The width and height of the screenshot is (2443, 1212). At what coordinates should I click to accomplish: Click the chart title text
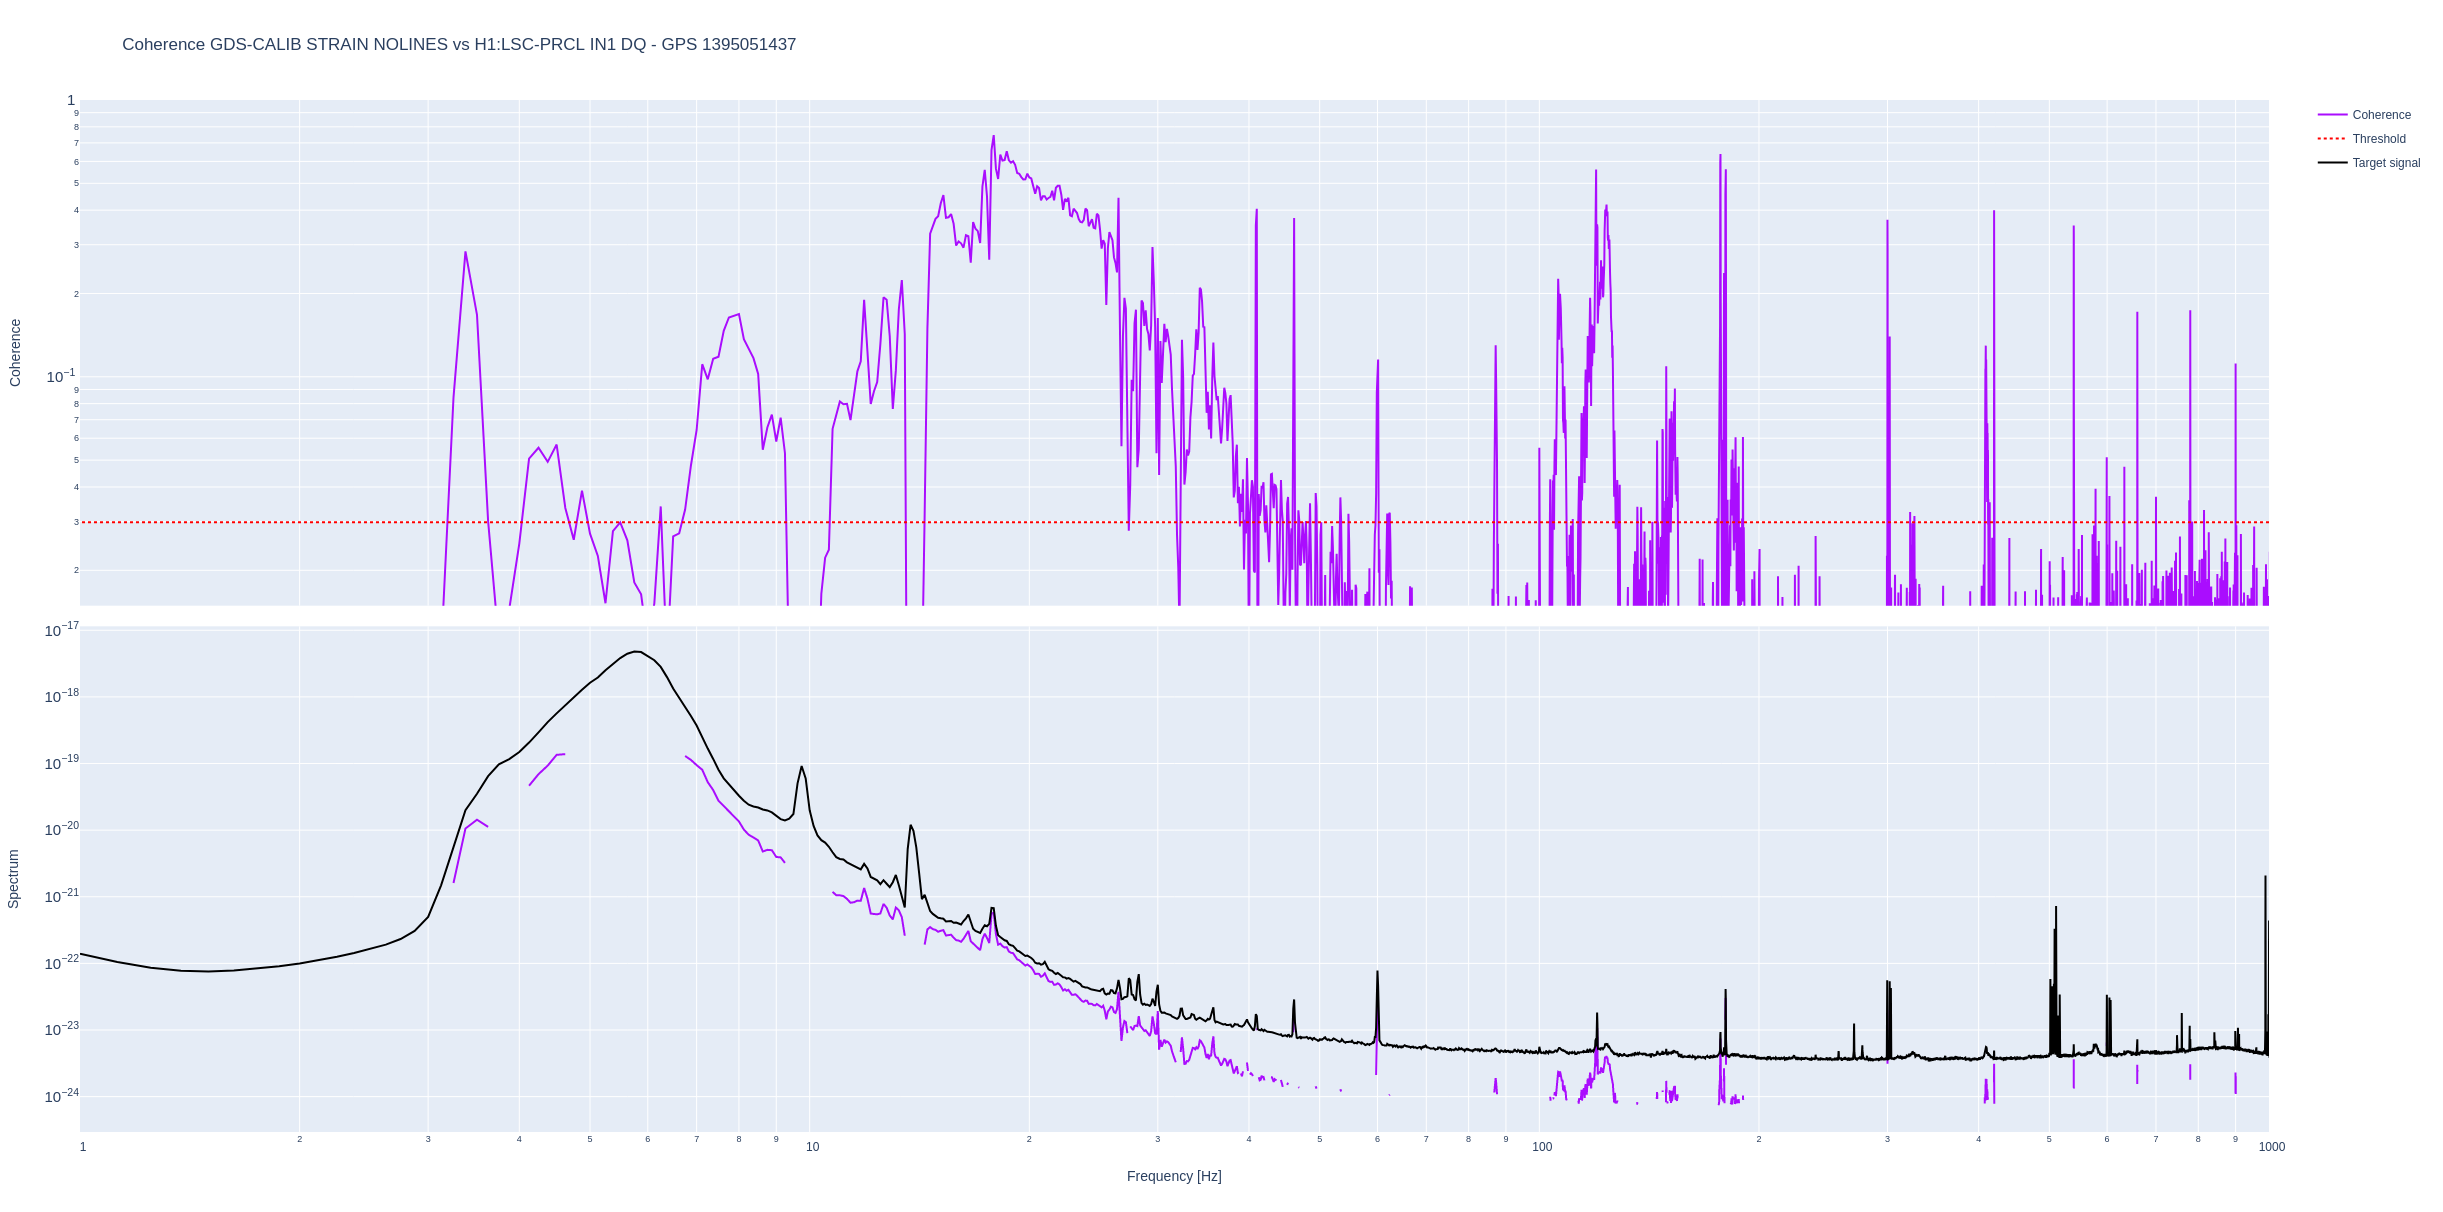[459, 45]
